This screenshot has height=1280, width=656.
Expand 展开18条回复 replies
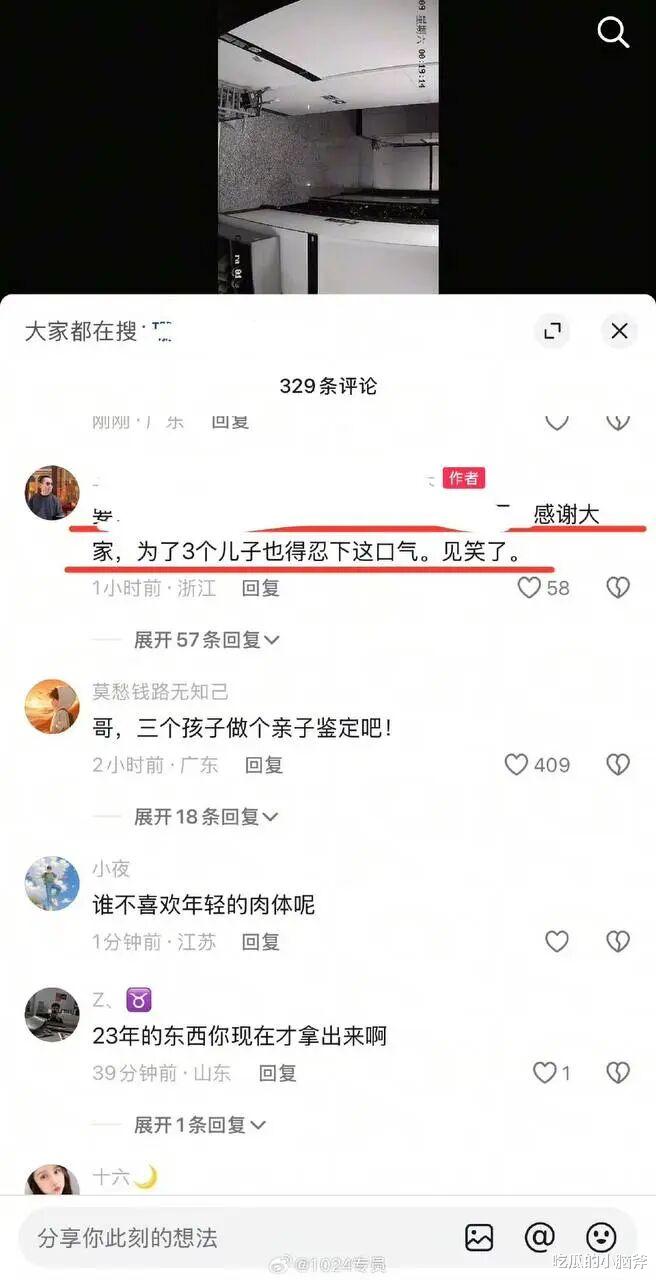tap(207, 817)
